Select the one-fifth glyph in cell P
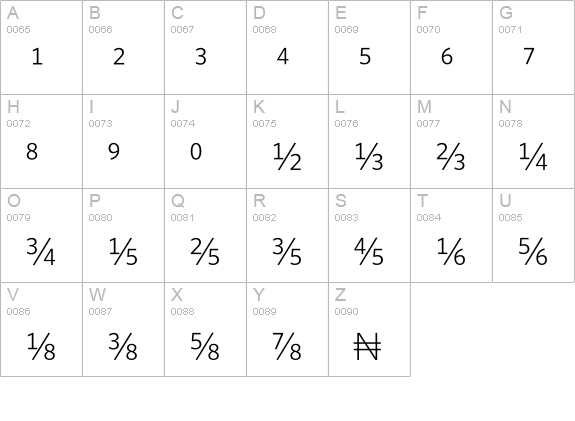Screen dimensions: 575x421 (x=123, y=251)
